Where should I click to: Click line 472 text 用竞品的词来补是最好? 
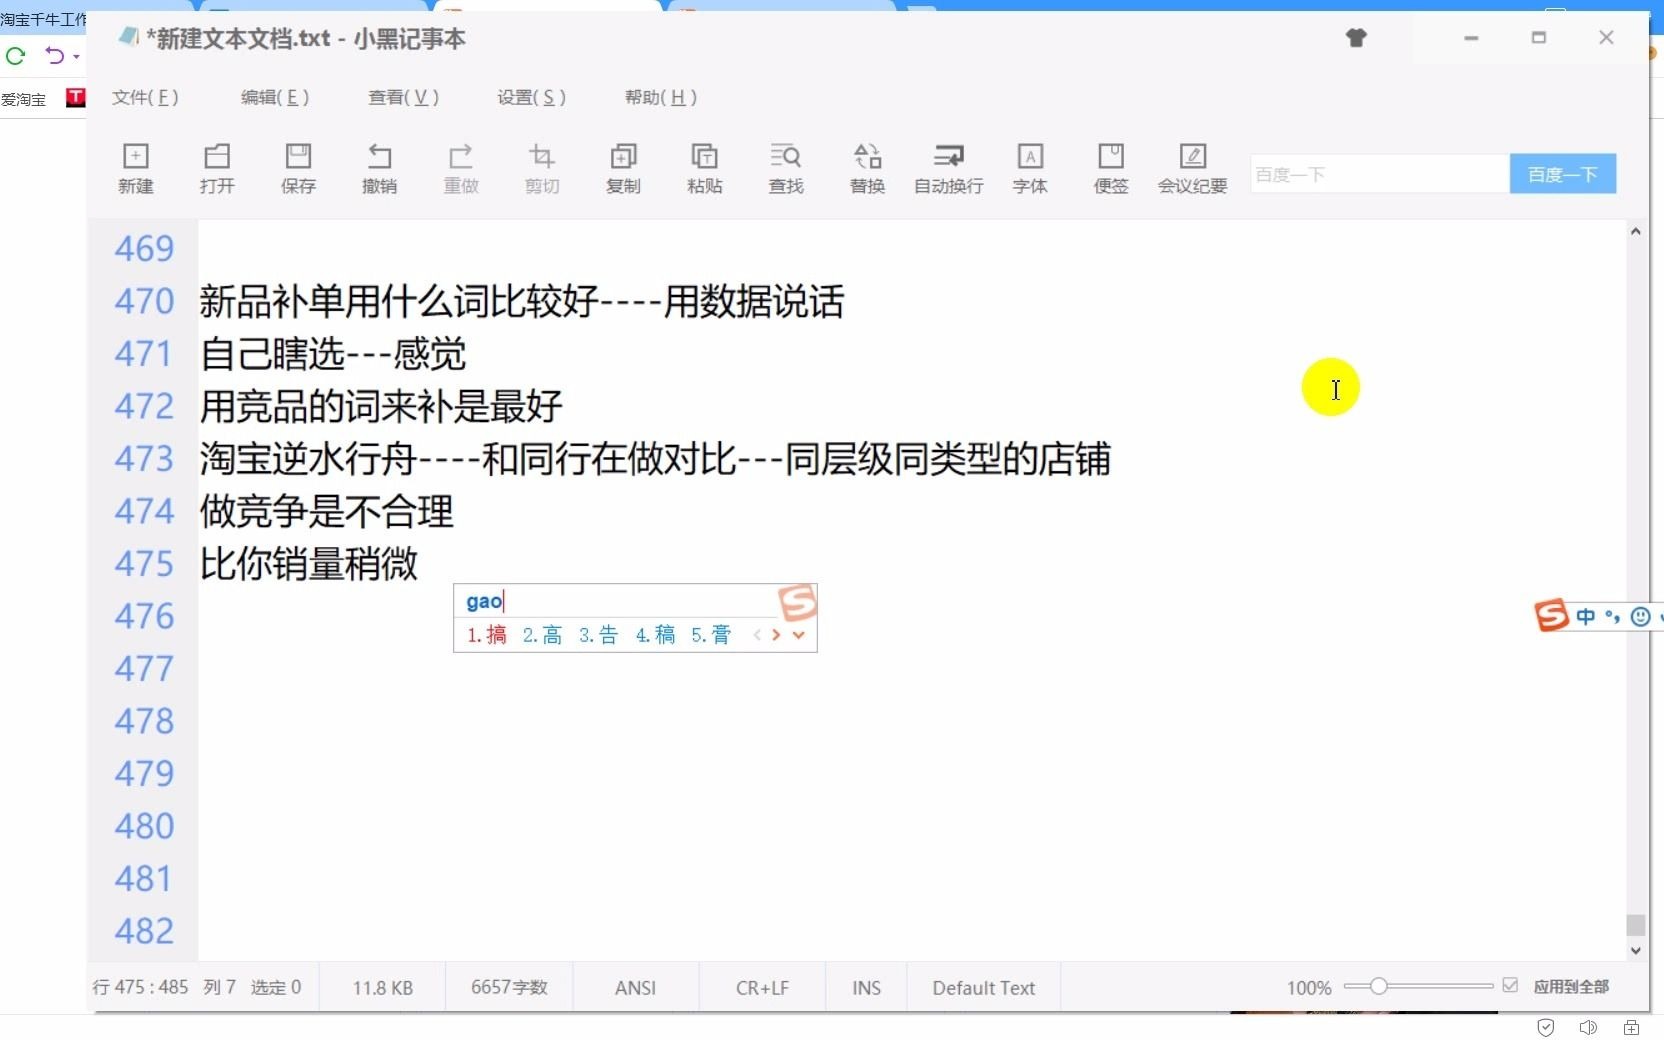coord(381,406)
